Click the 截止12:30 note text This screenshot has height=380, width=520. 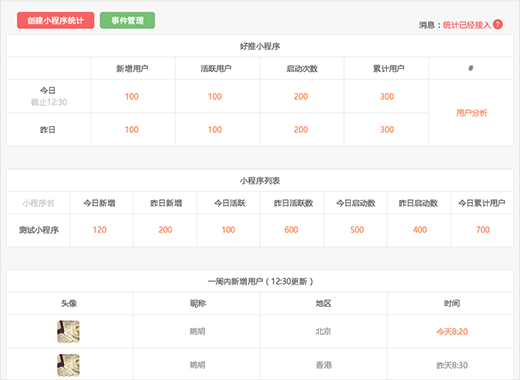(49, 102)
